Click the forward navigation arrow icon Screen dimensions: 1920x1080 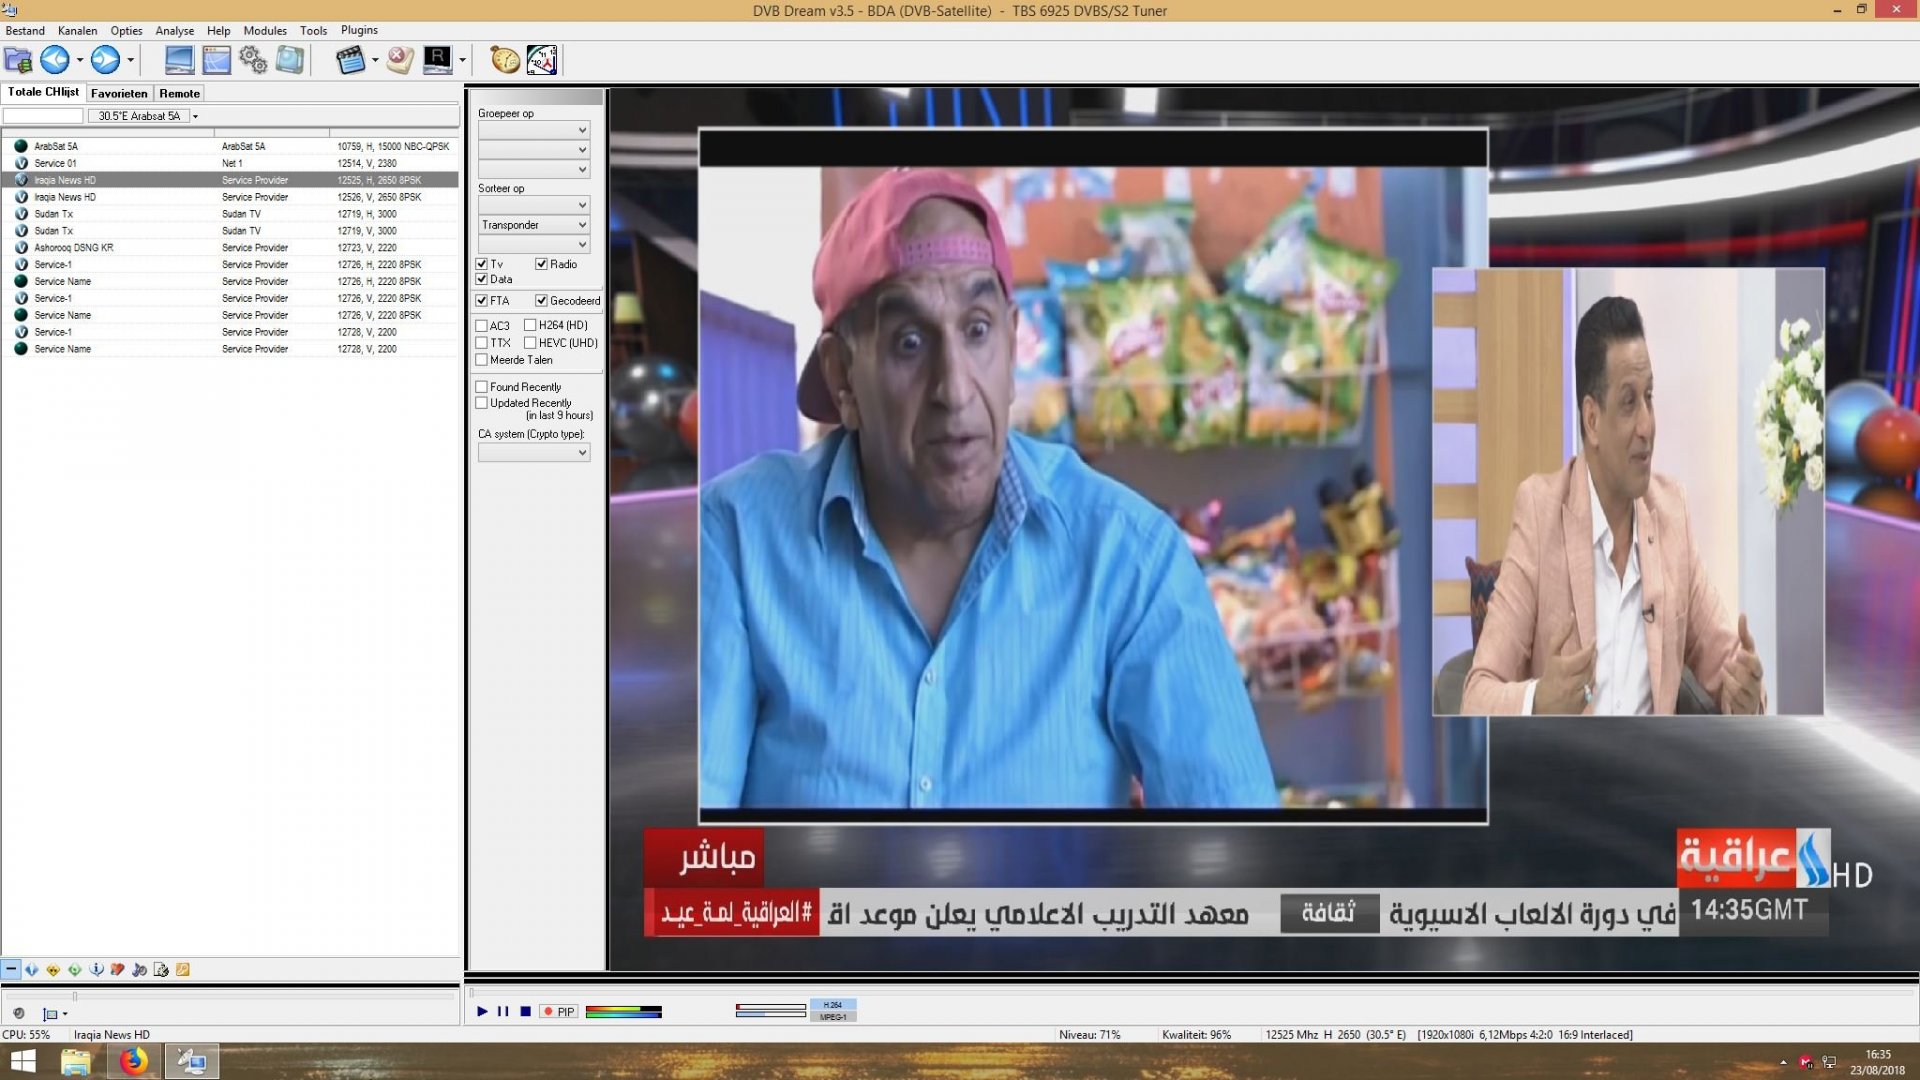(104, 60)
